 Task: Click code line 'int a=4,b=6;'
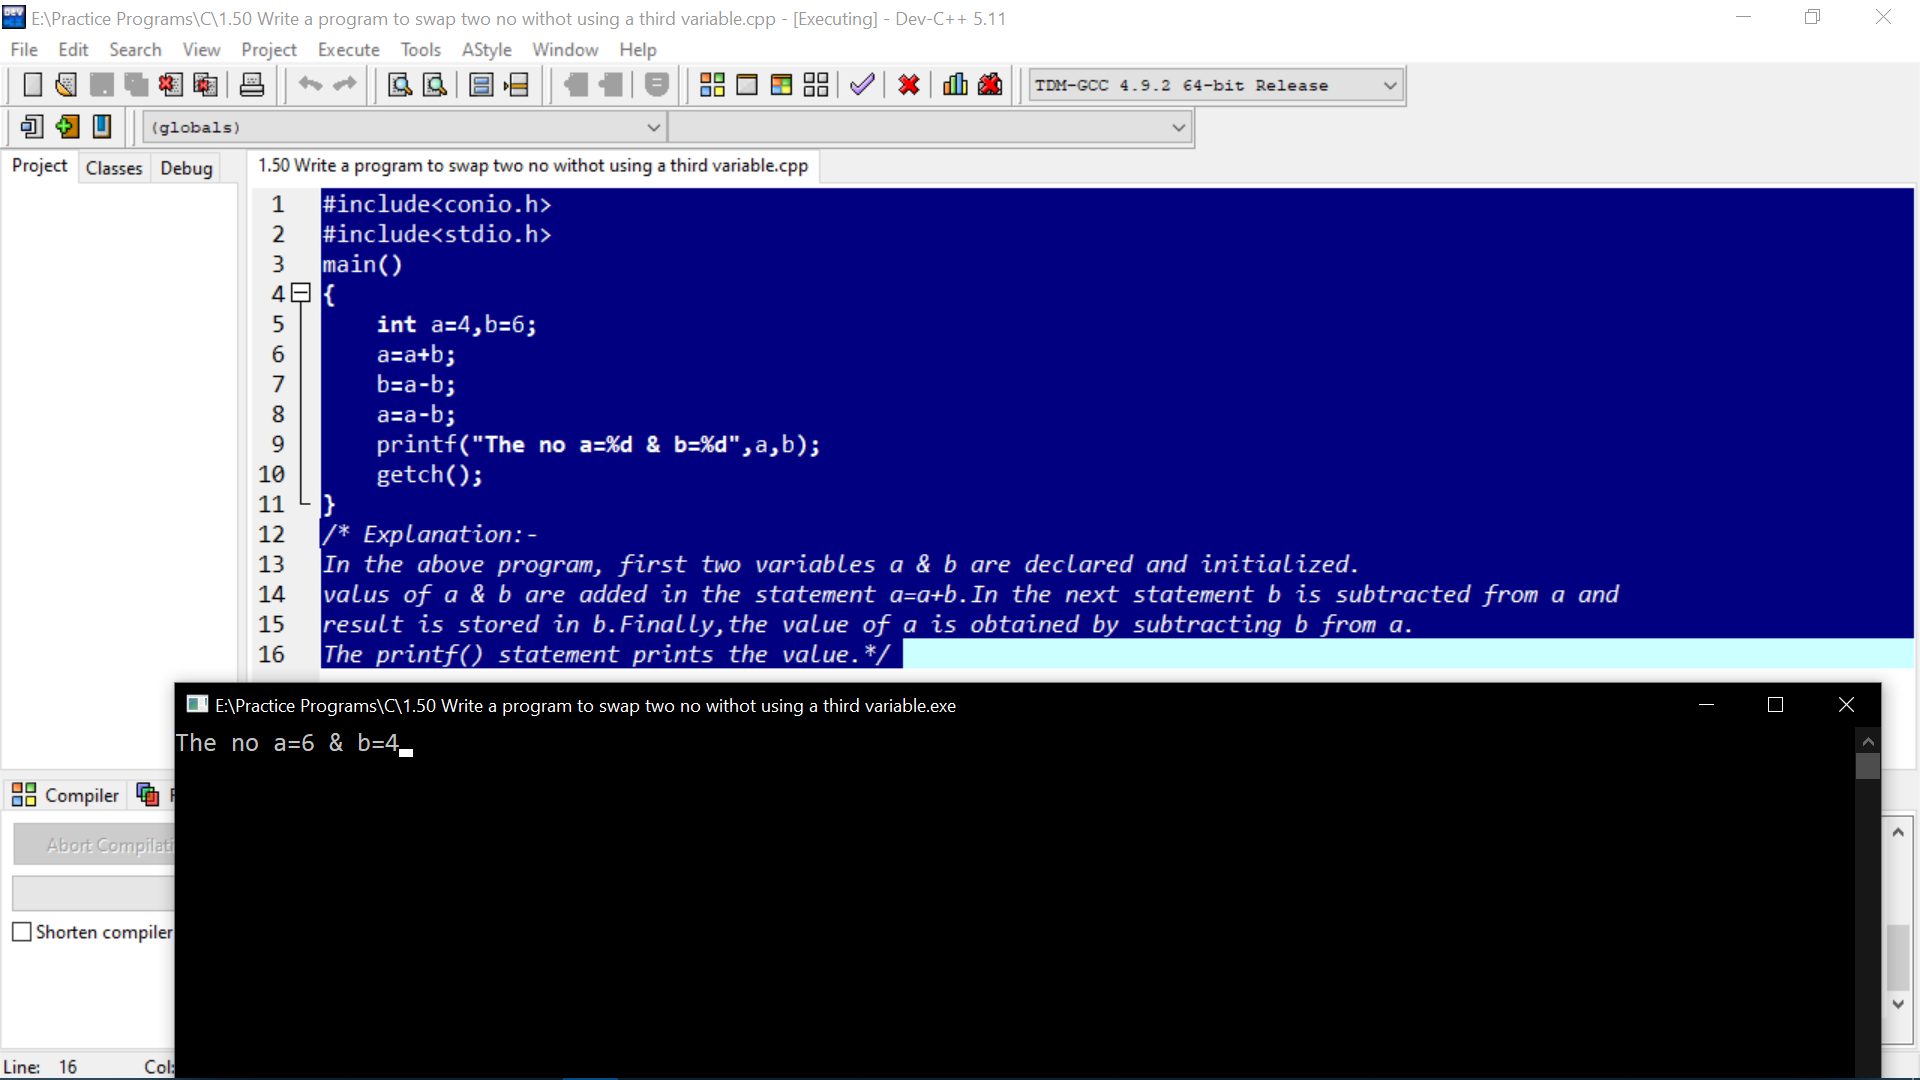[456, 324]
